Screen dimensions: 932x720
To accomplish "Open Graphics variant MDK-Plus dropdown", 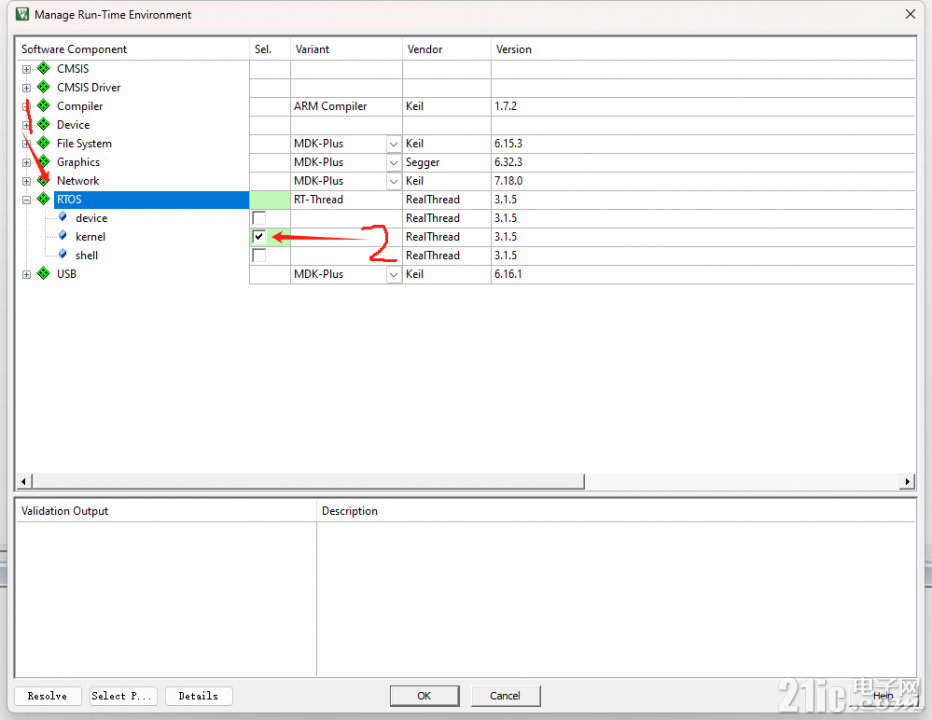I will [x=393, y=162].
